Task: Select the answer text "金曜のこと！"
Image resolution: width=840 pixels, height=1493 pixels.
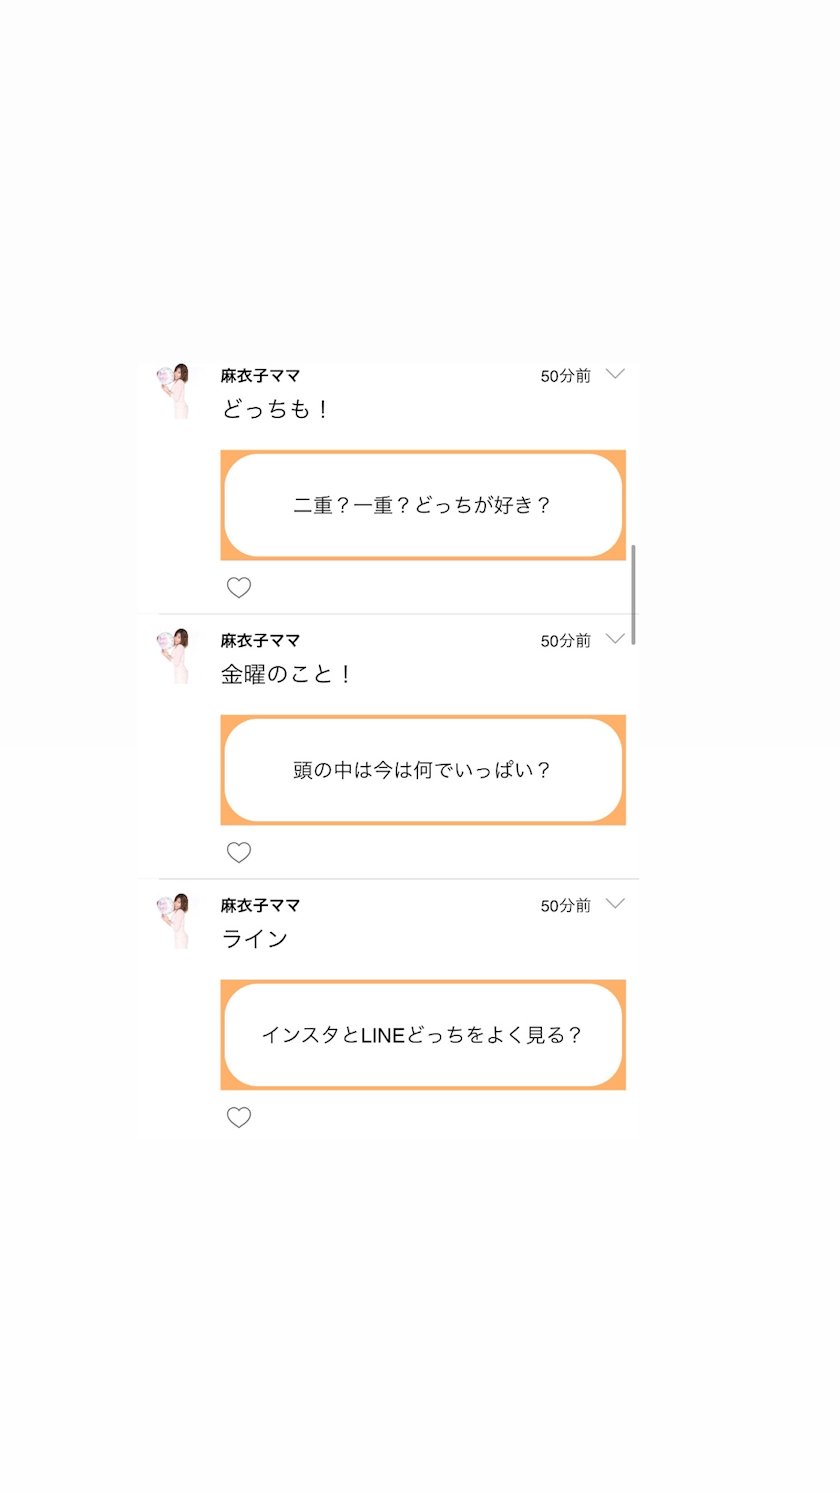Action: click(x=286, y=674)
